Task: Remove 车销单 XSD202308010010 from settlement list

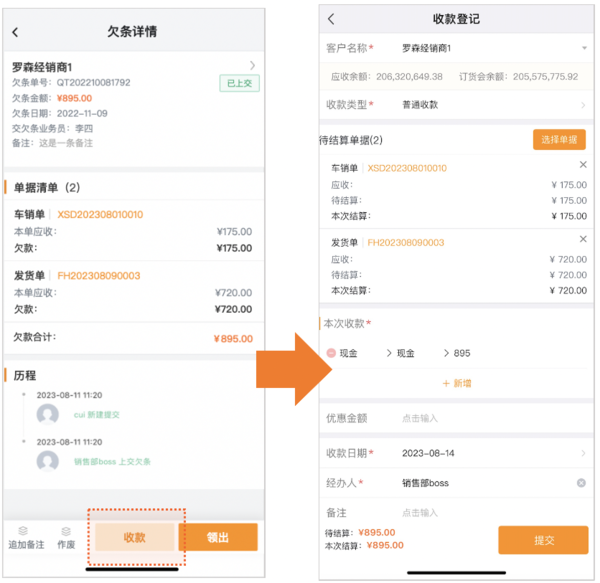Action: pos(583,164)
